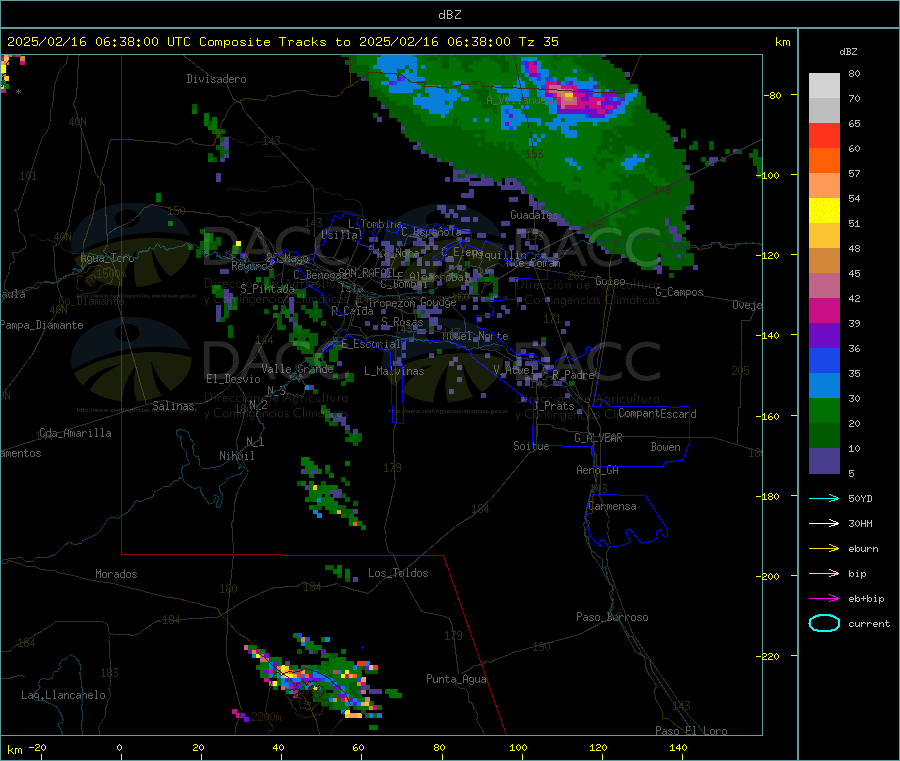Click the L_Malvinas map label

394,371
